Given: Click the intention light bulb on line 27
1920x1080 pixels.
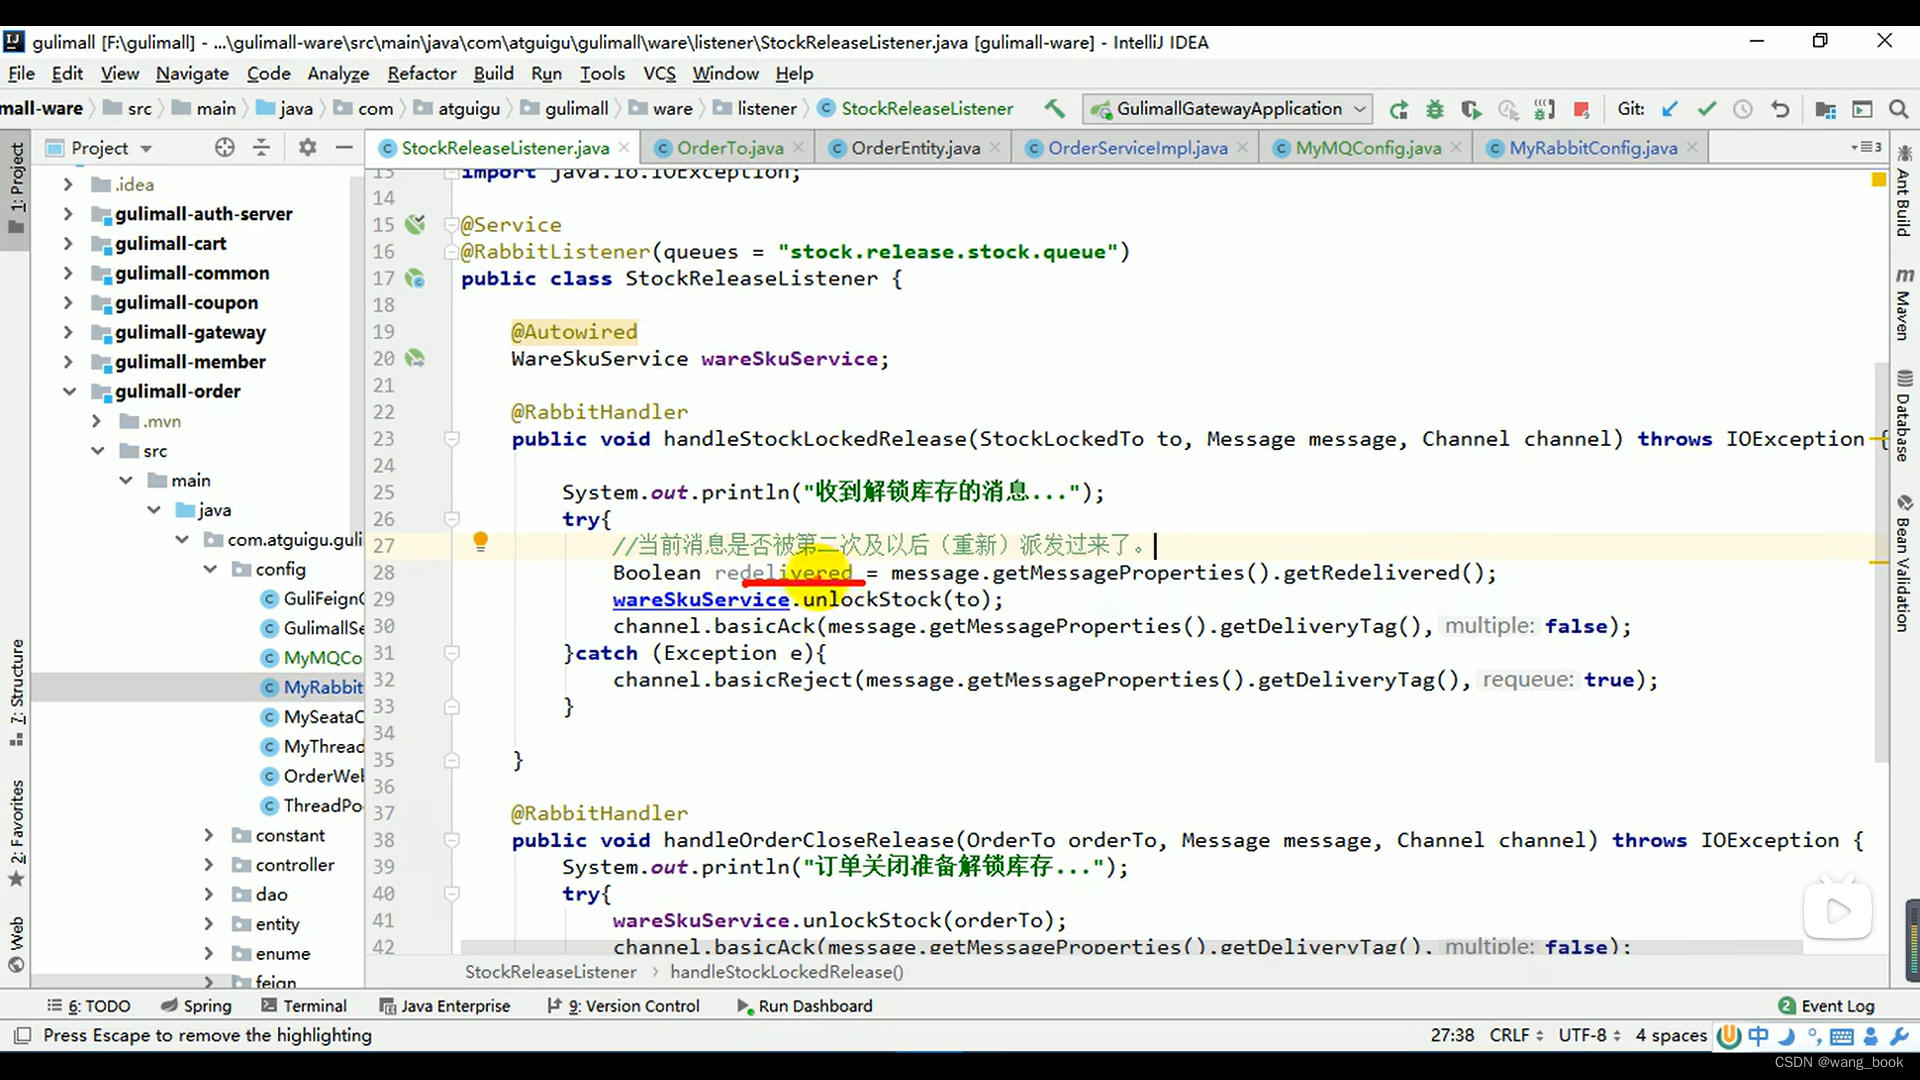Looking at the screenshot, I should pyautogui.click(x=480, y=542).
